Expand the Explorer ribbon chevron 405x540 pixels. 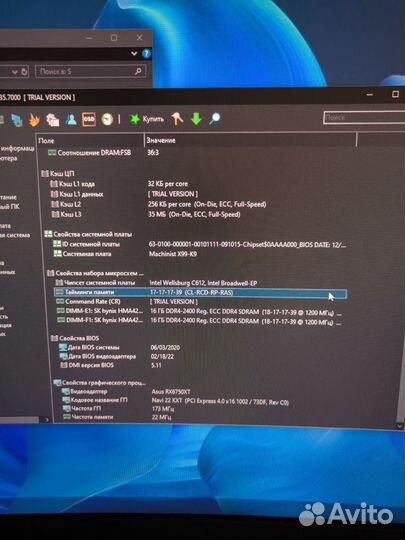pos(134,53)
